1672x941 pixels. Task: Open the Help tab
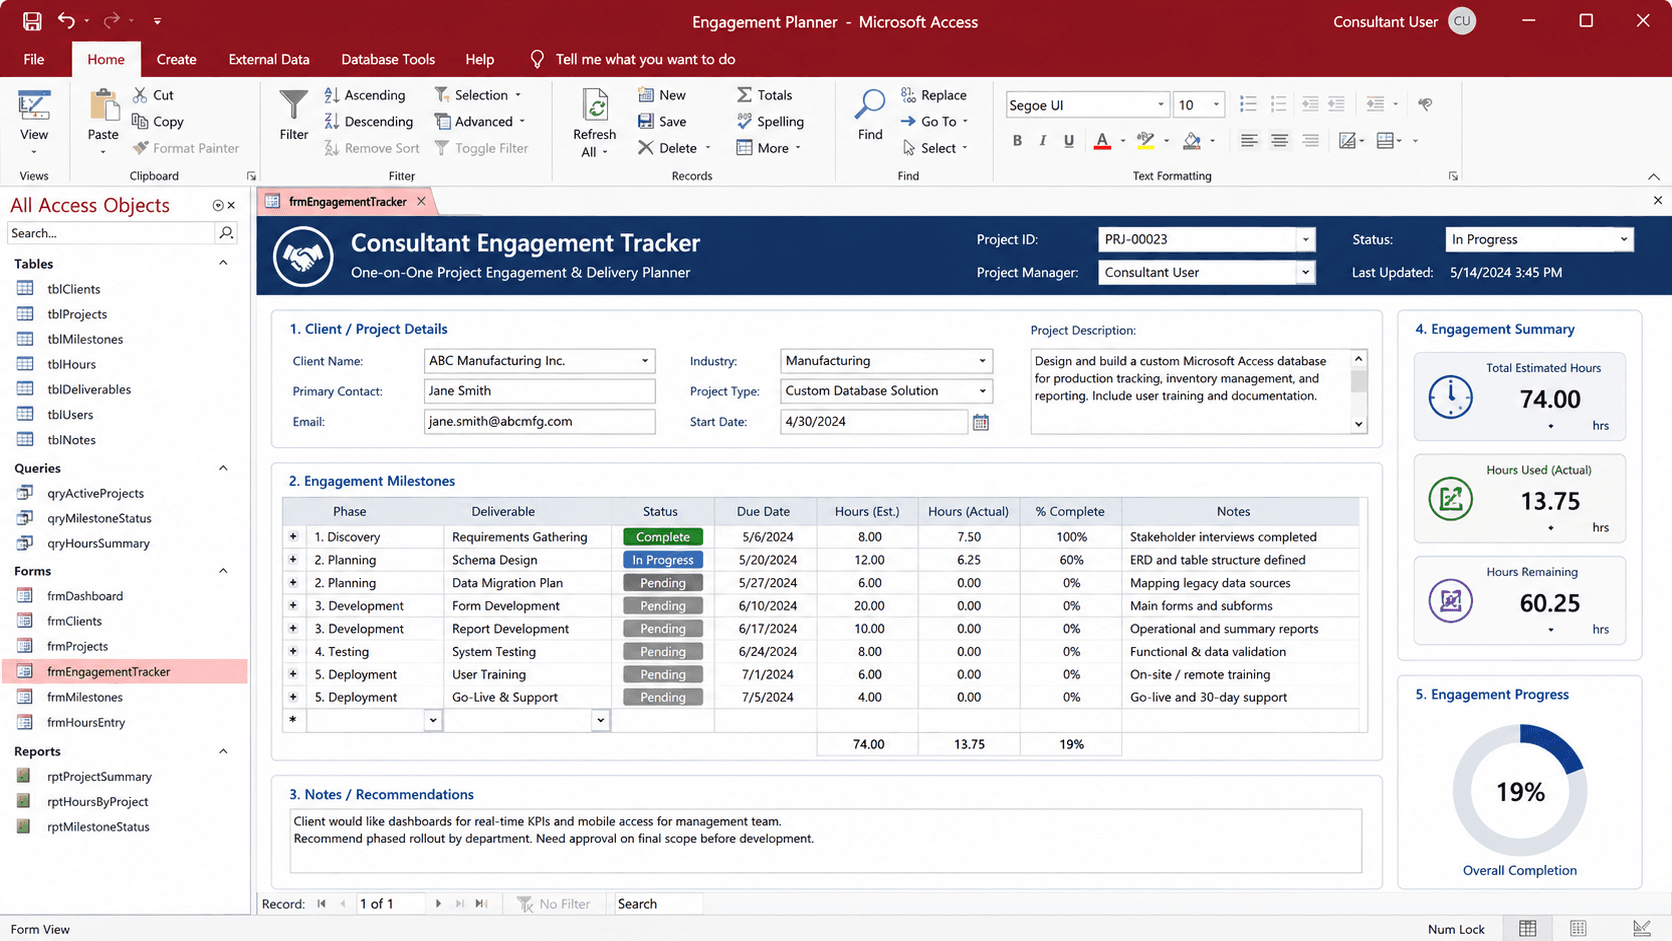[479, 59]
